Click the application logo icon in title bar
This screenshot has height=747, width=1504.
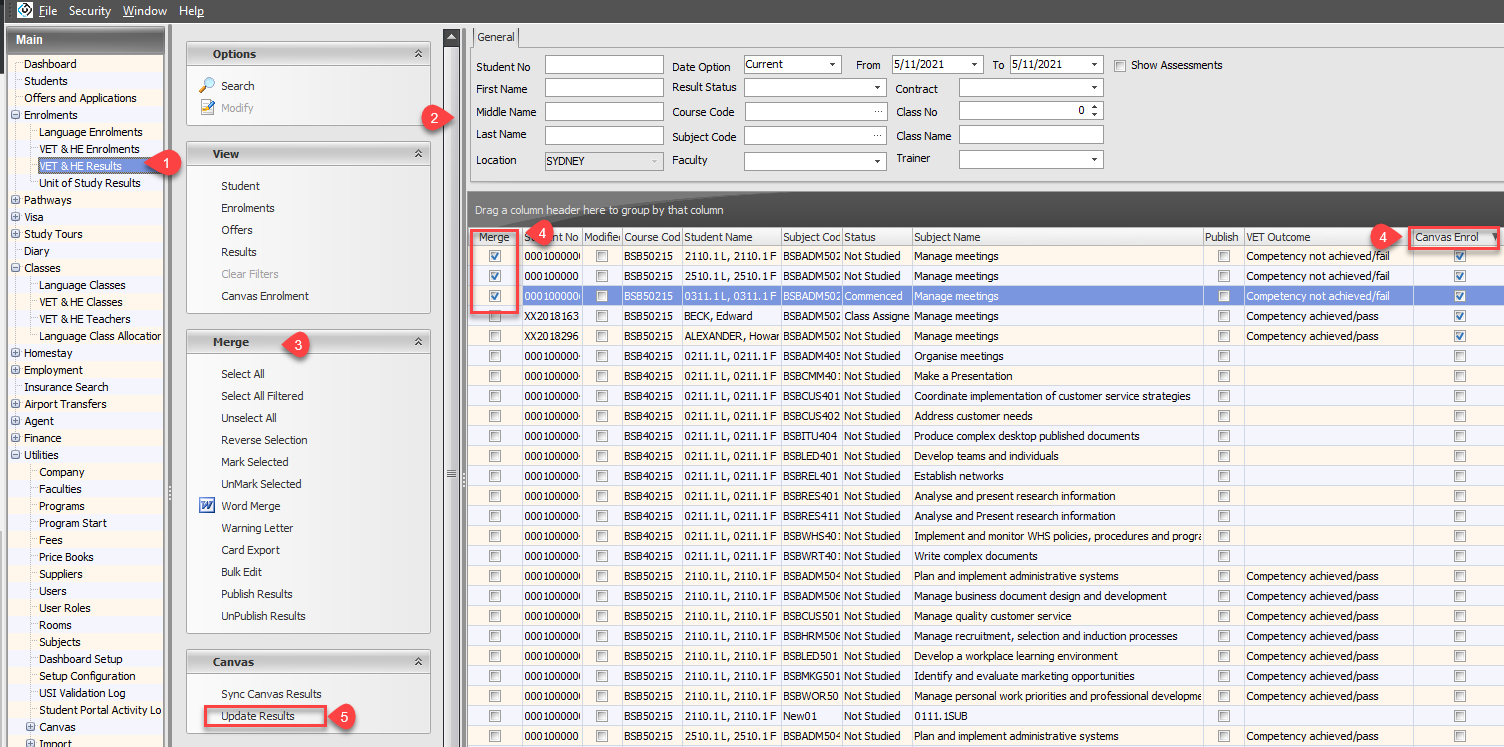(24, 10)
